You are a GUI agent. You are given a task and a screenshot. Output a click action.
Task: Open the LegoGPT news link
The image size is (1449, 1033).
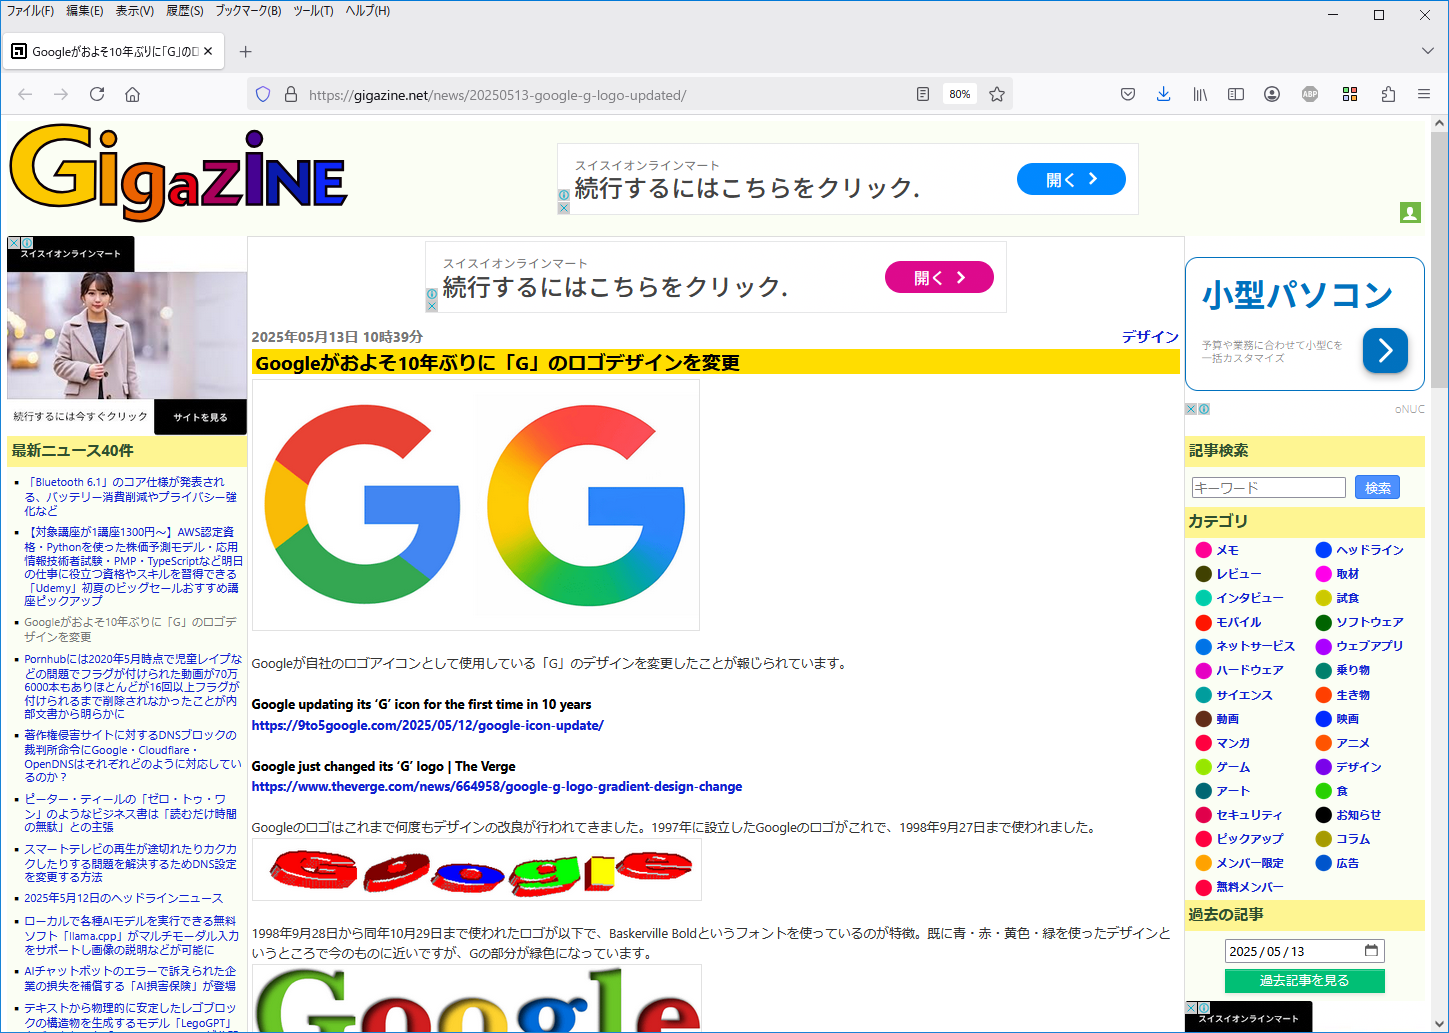tap(130, 1015)
